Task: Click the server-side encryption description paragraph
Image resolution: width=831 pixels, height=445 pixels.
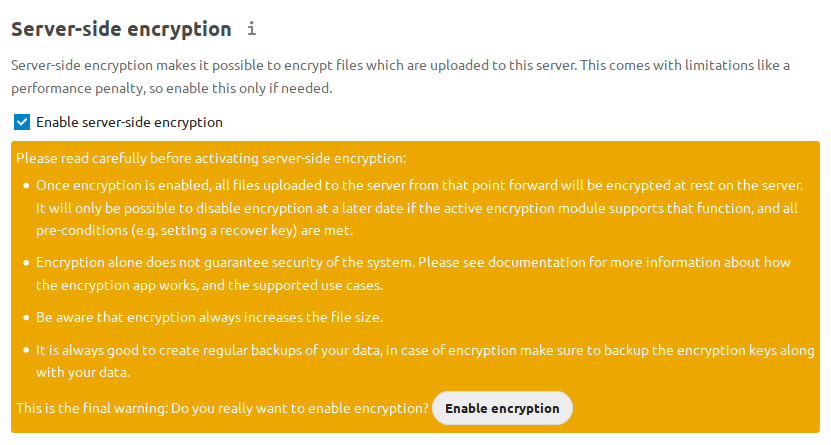Action: [x=400, y=66]
